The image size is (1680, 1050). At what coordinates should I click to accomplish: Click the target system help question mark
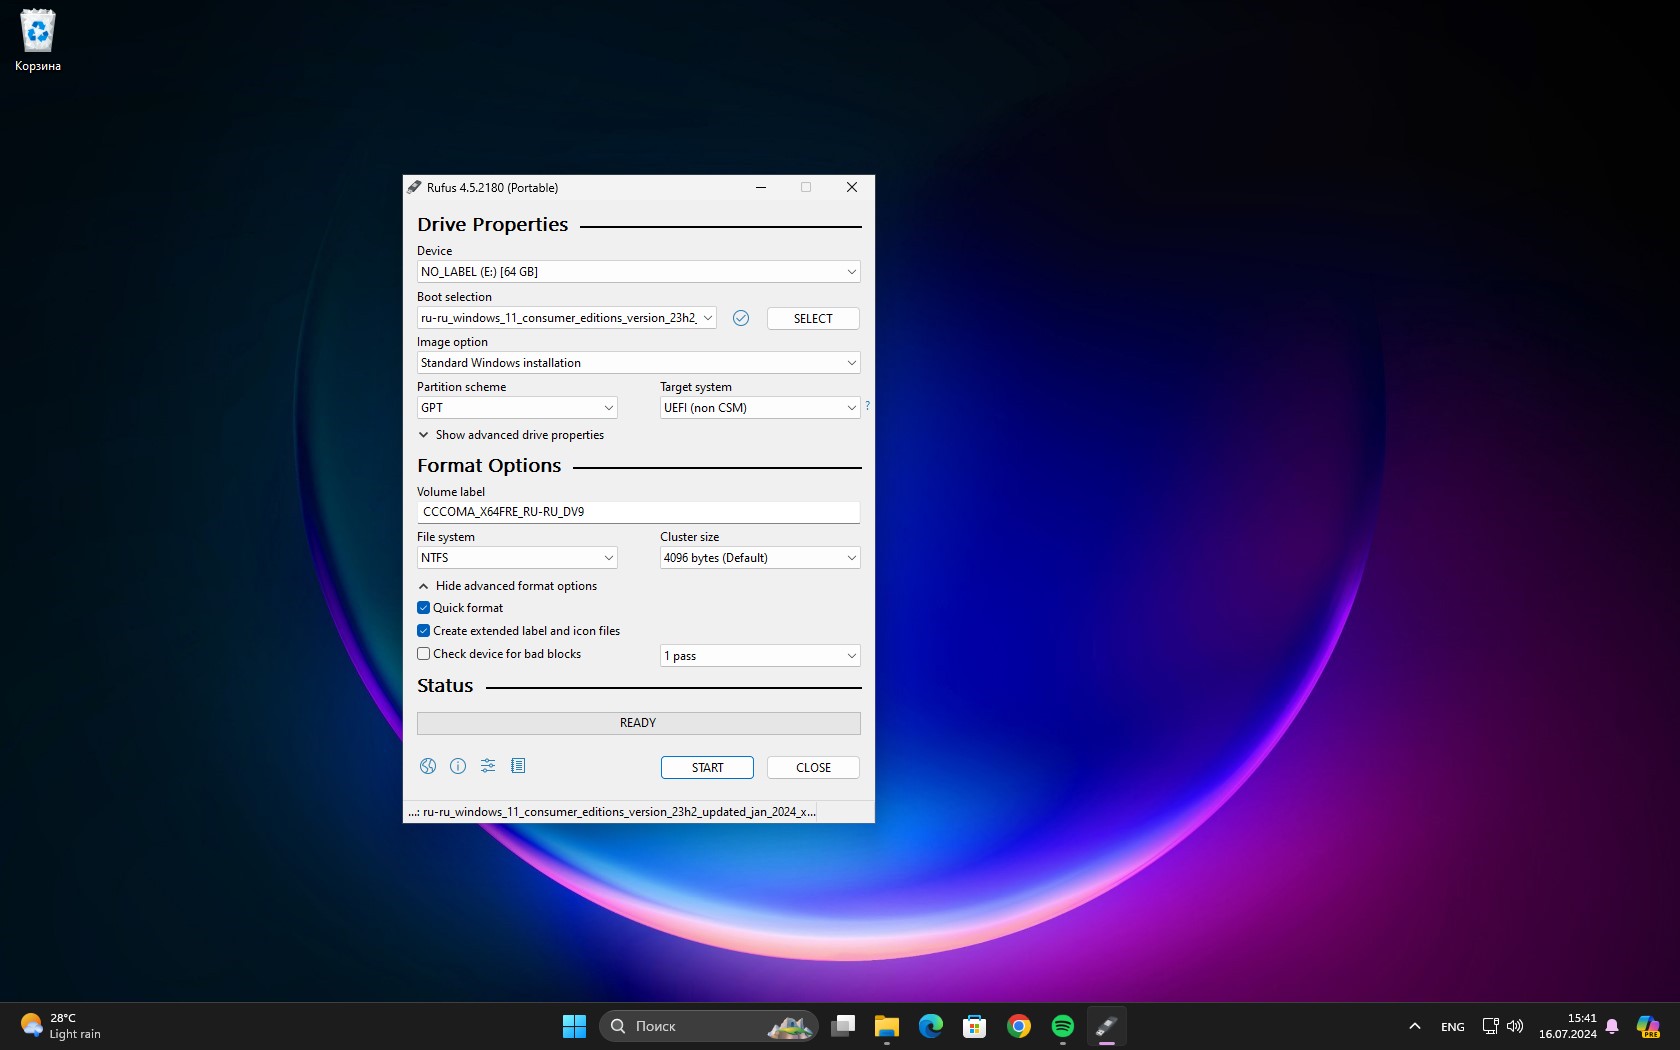pyautogui.click(x=867, y=405)
